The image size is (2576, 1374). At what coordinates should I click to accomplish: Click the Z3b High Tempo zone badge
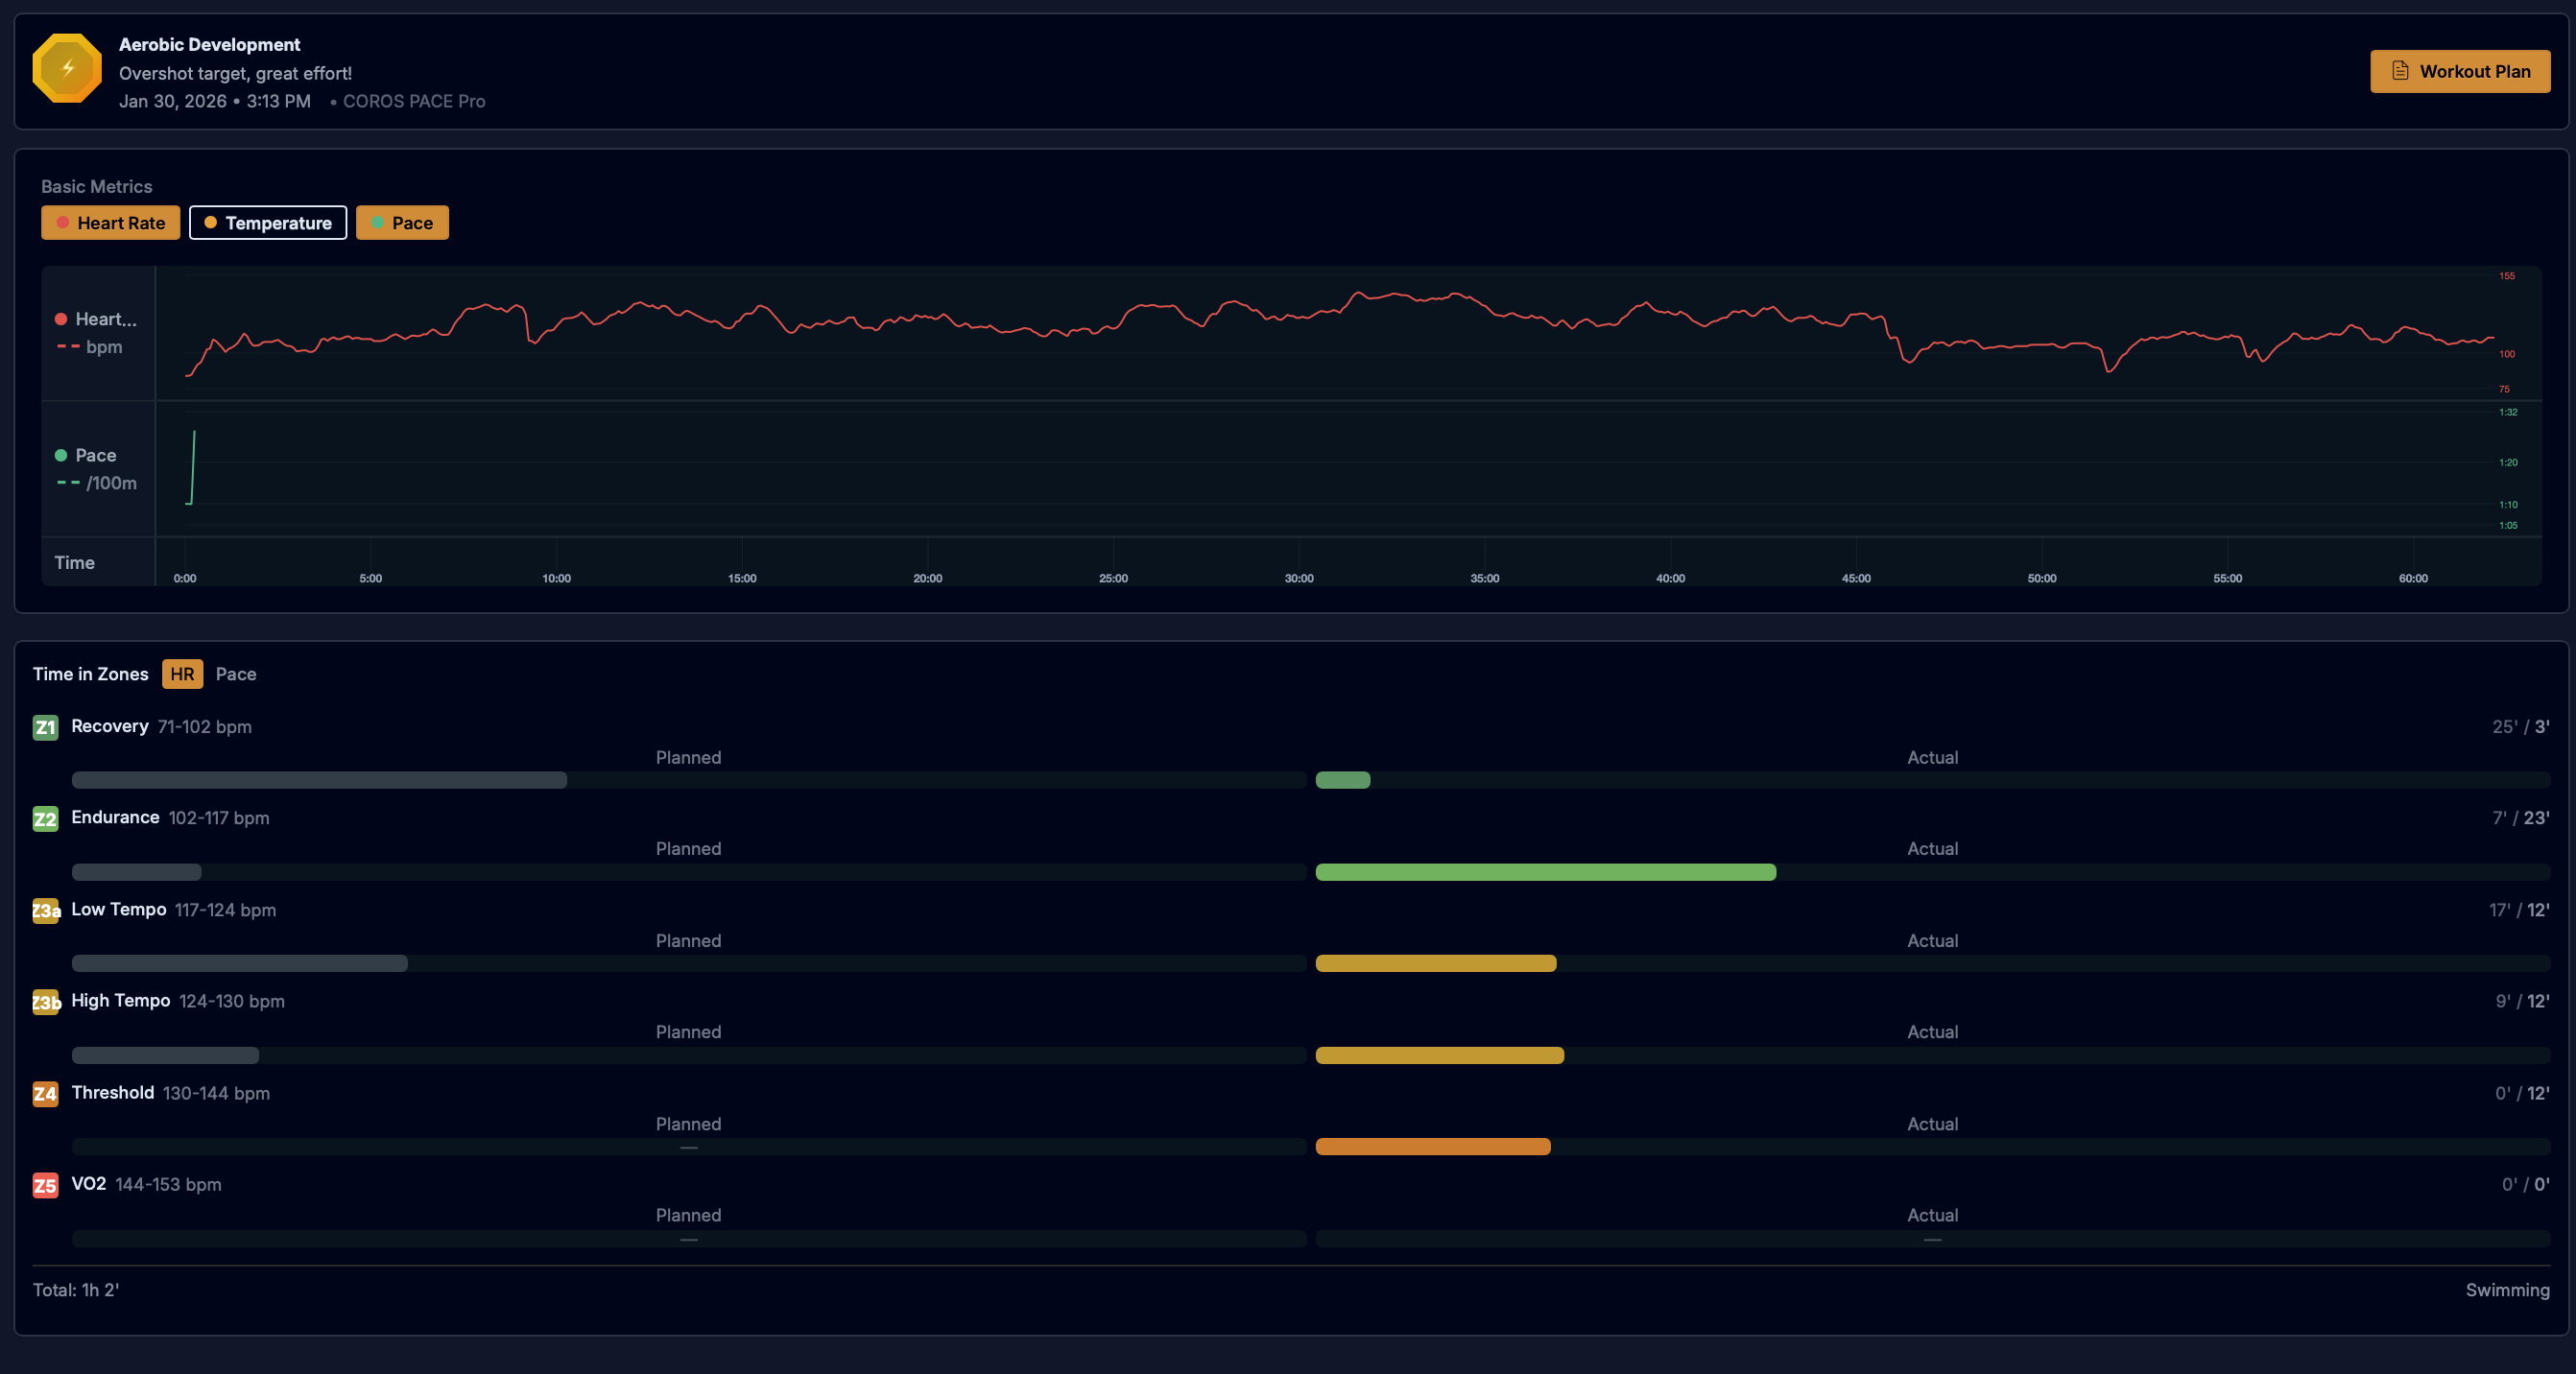coord(45,1002)
